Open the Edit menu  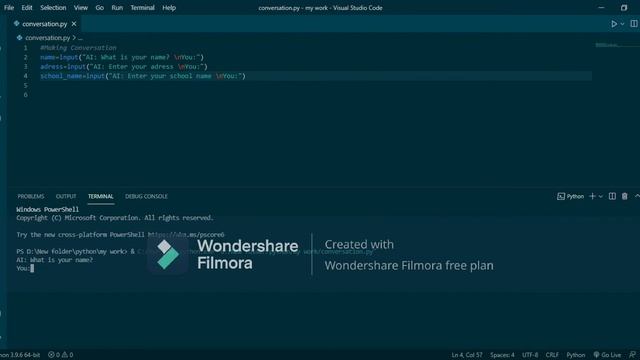click(27, 8)
